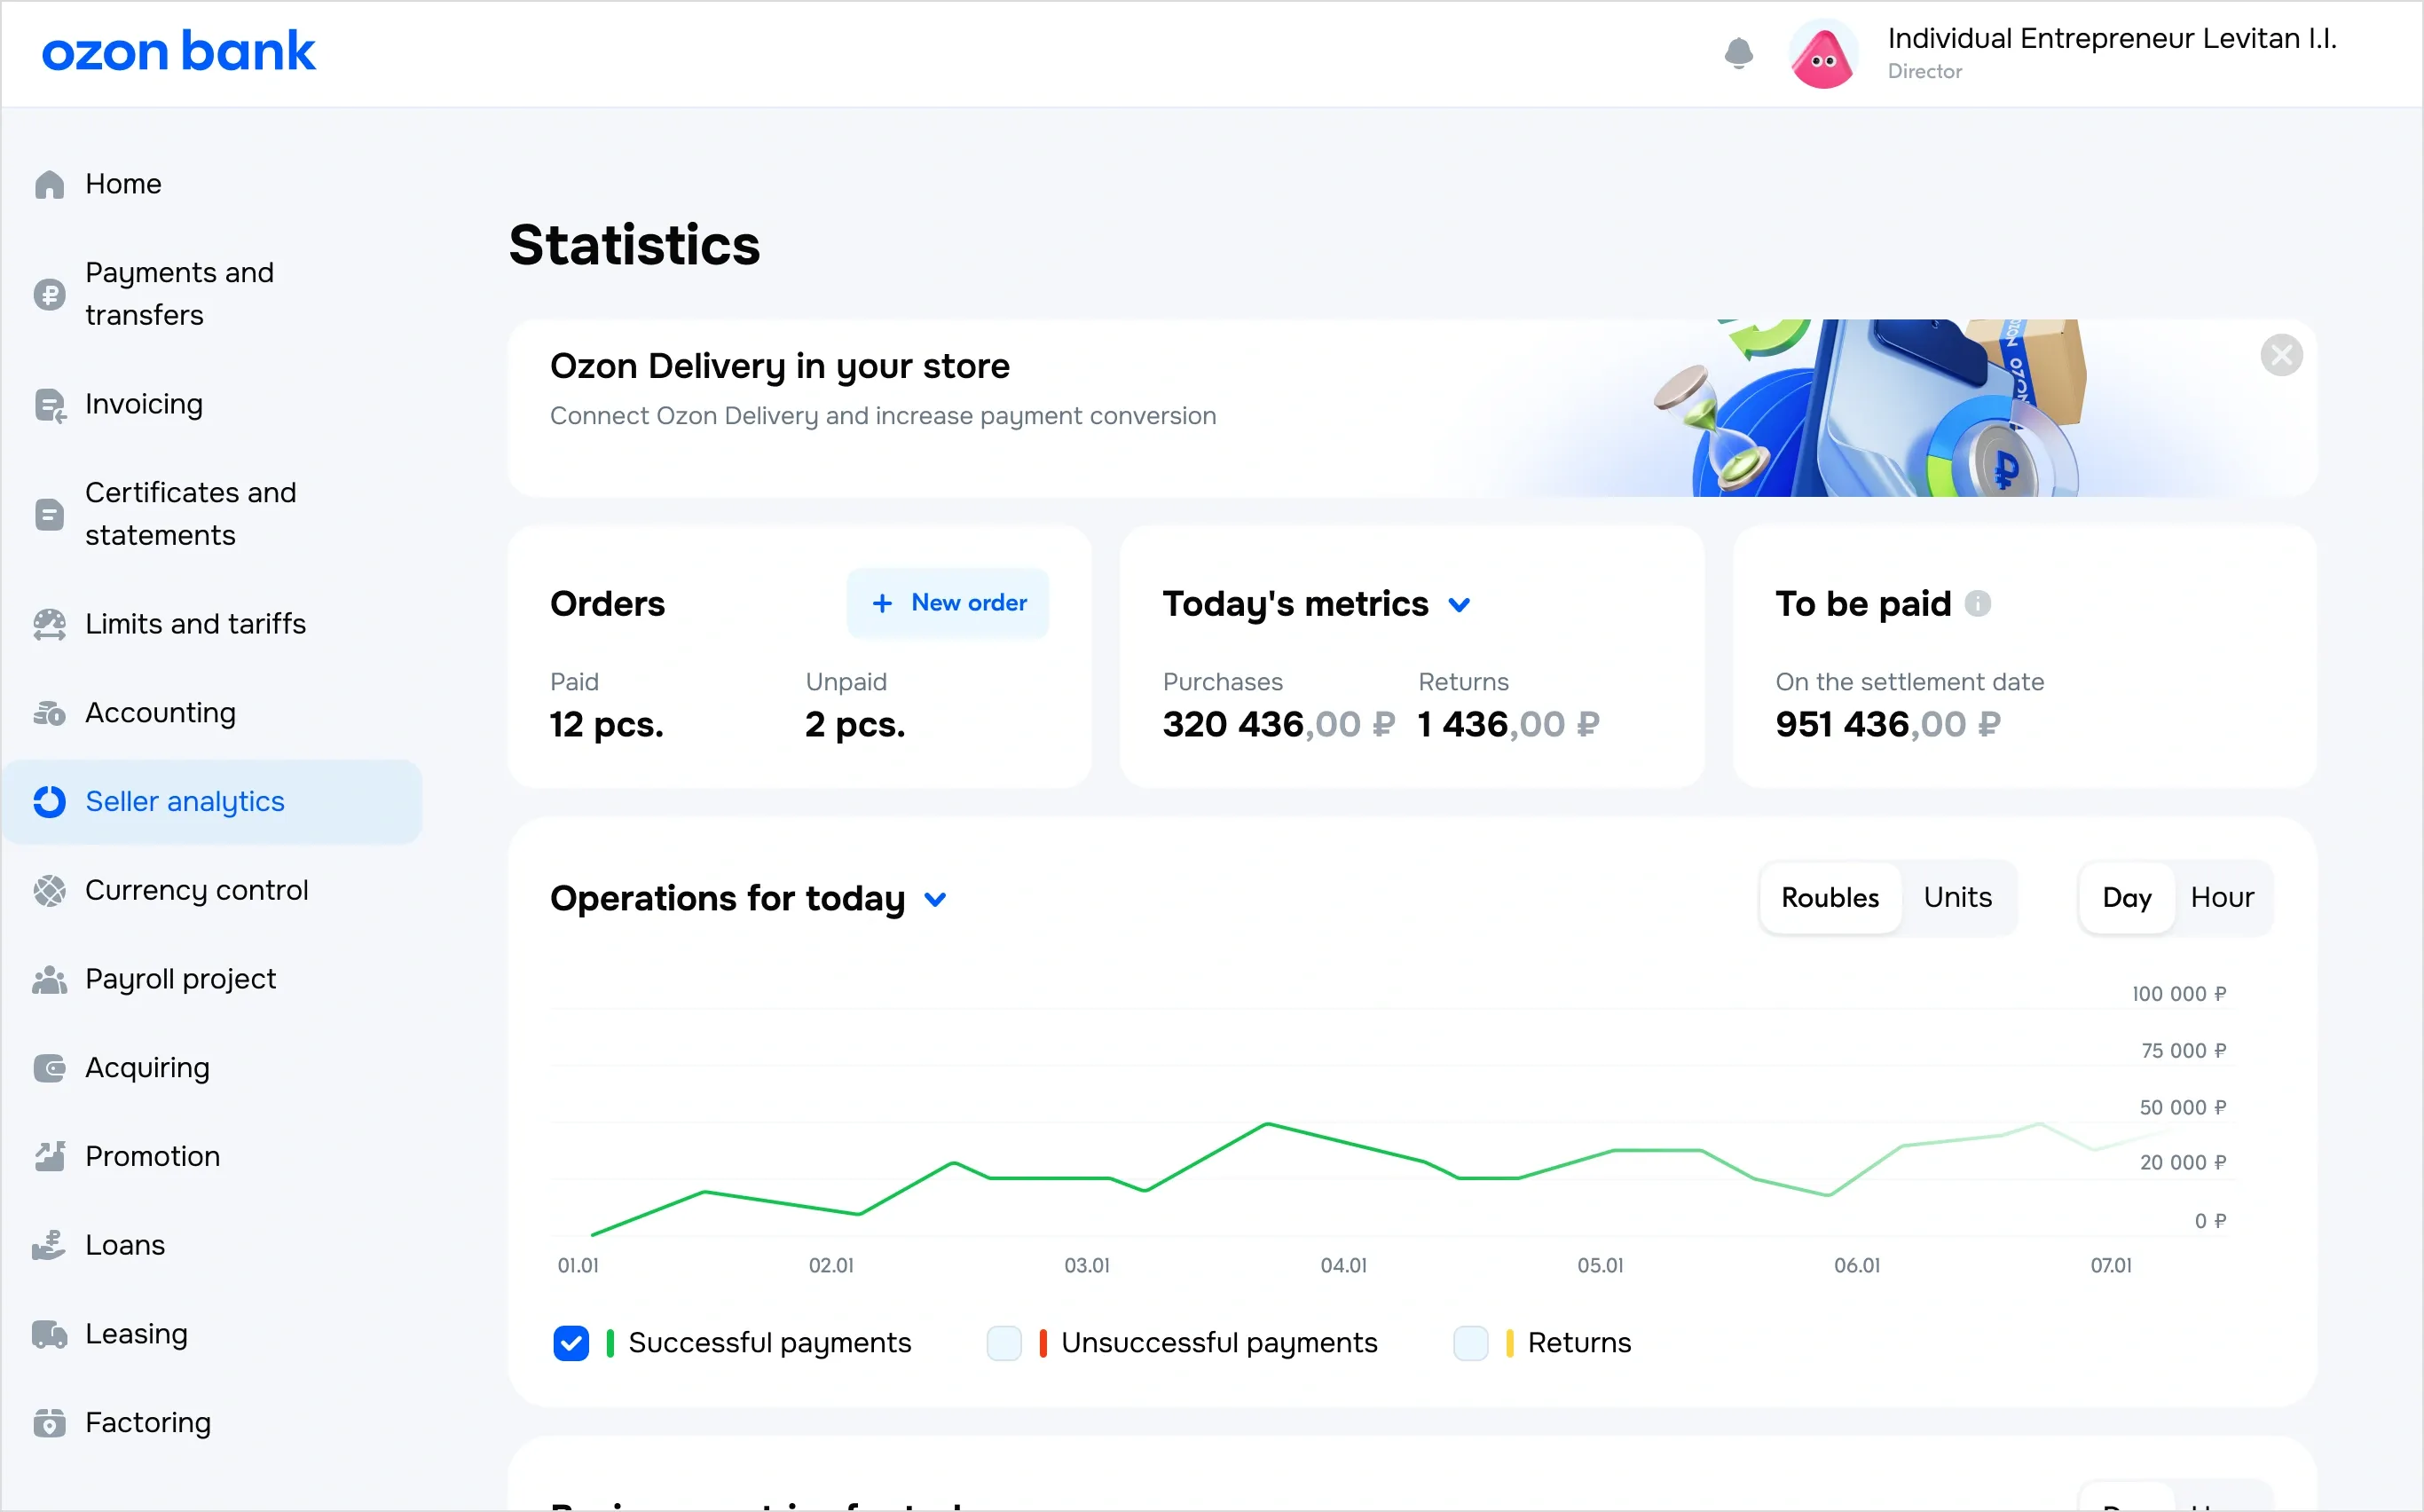Click the Invoicing document icon
Viewport: 2424px width, 1512px height.
click(x=49, y=405)
